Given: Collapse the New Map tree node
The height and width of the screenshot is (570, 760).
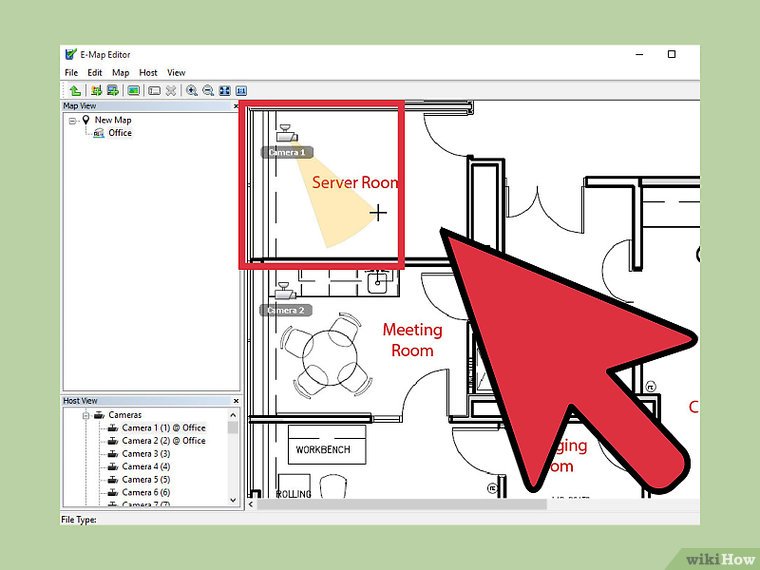Looking at the screenshot, I should point(73,120).
